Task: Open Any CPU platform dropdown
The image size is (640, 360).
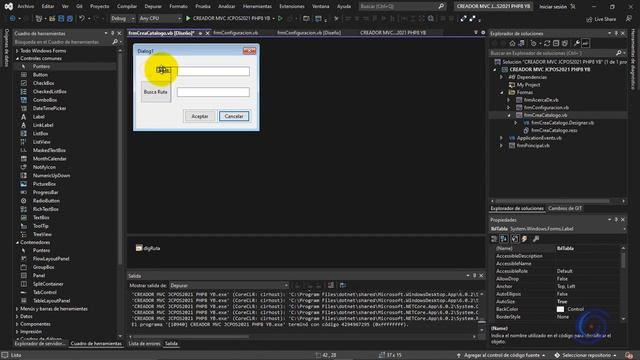Action: pos(160,18)
